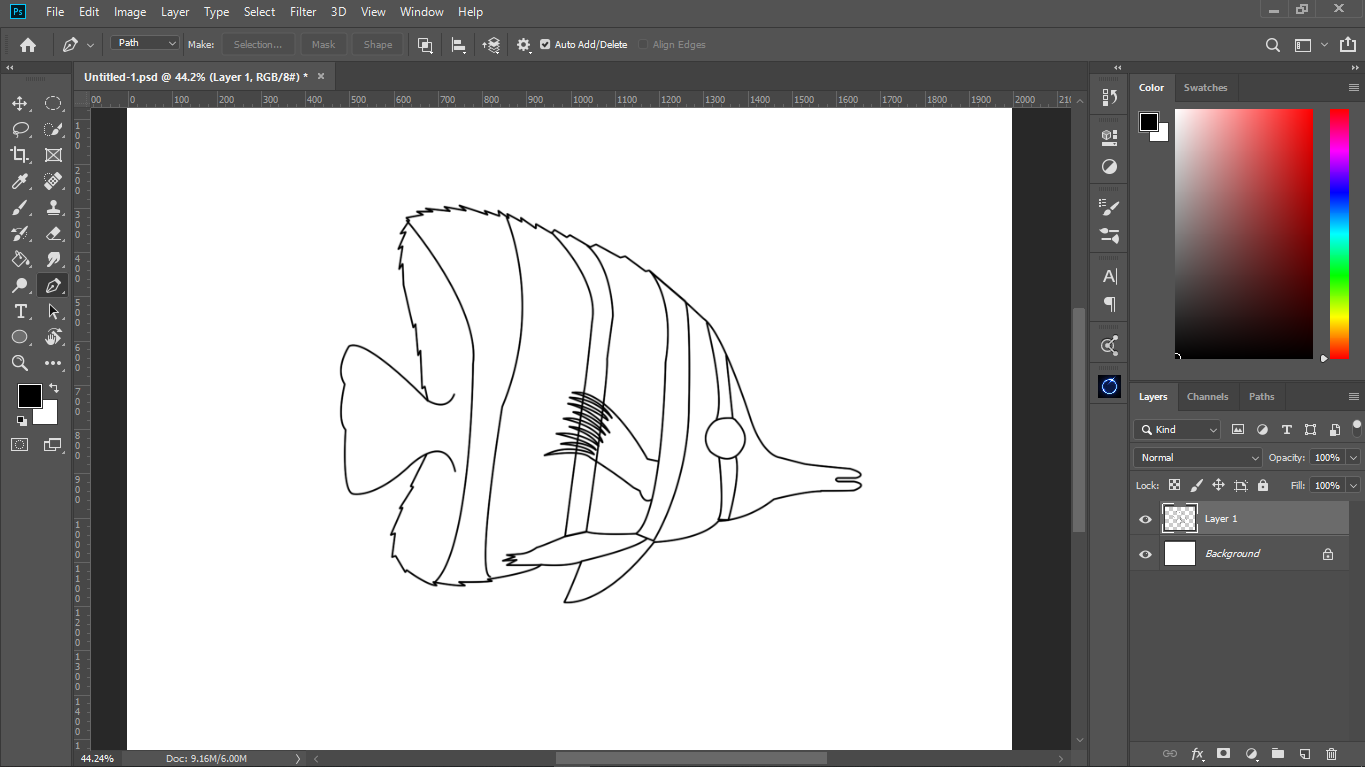This screenshot has height=767, width=1365.
Task: Uncheck the Auto Add/Delete checkbox
Action: point(545,45)
